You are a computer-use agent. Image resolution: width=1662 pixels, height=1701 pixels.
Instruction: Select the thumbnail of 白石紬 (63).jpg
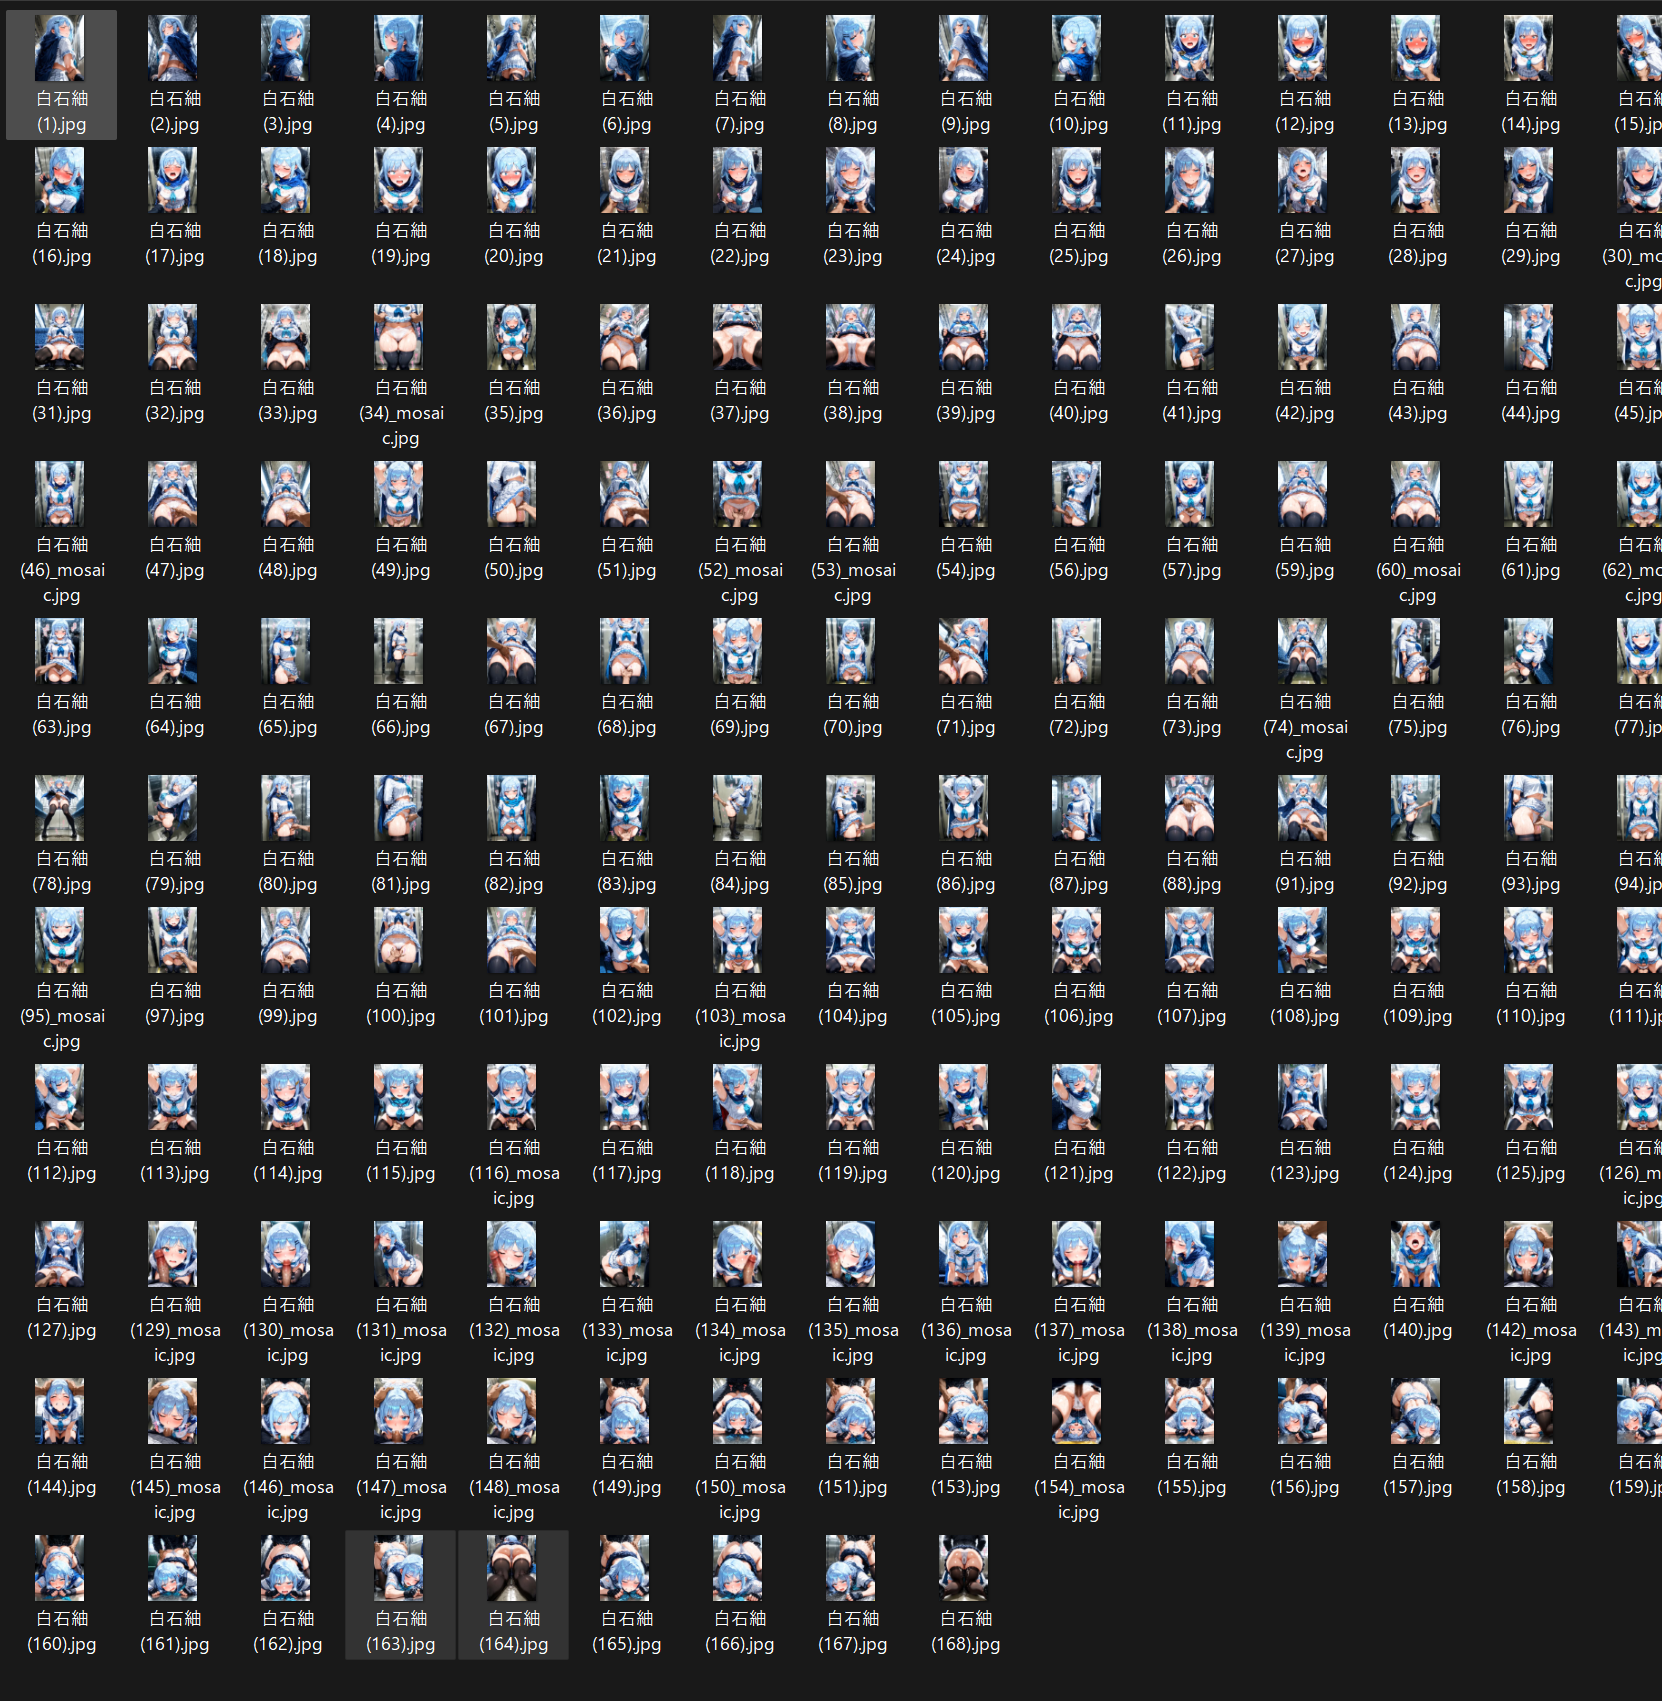click(x=60, y=651)
